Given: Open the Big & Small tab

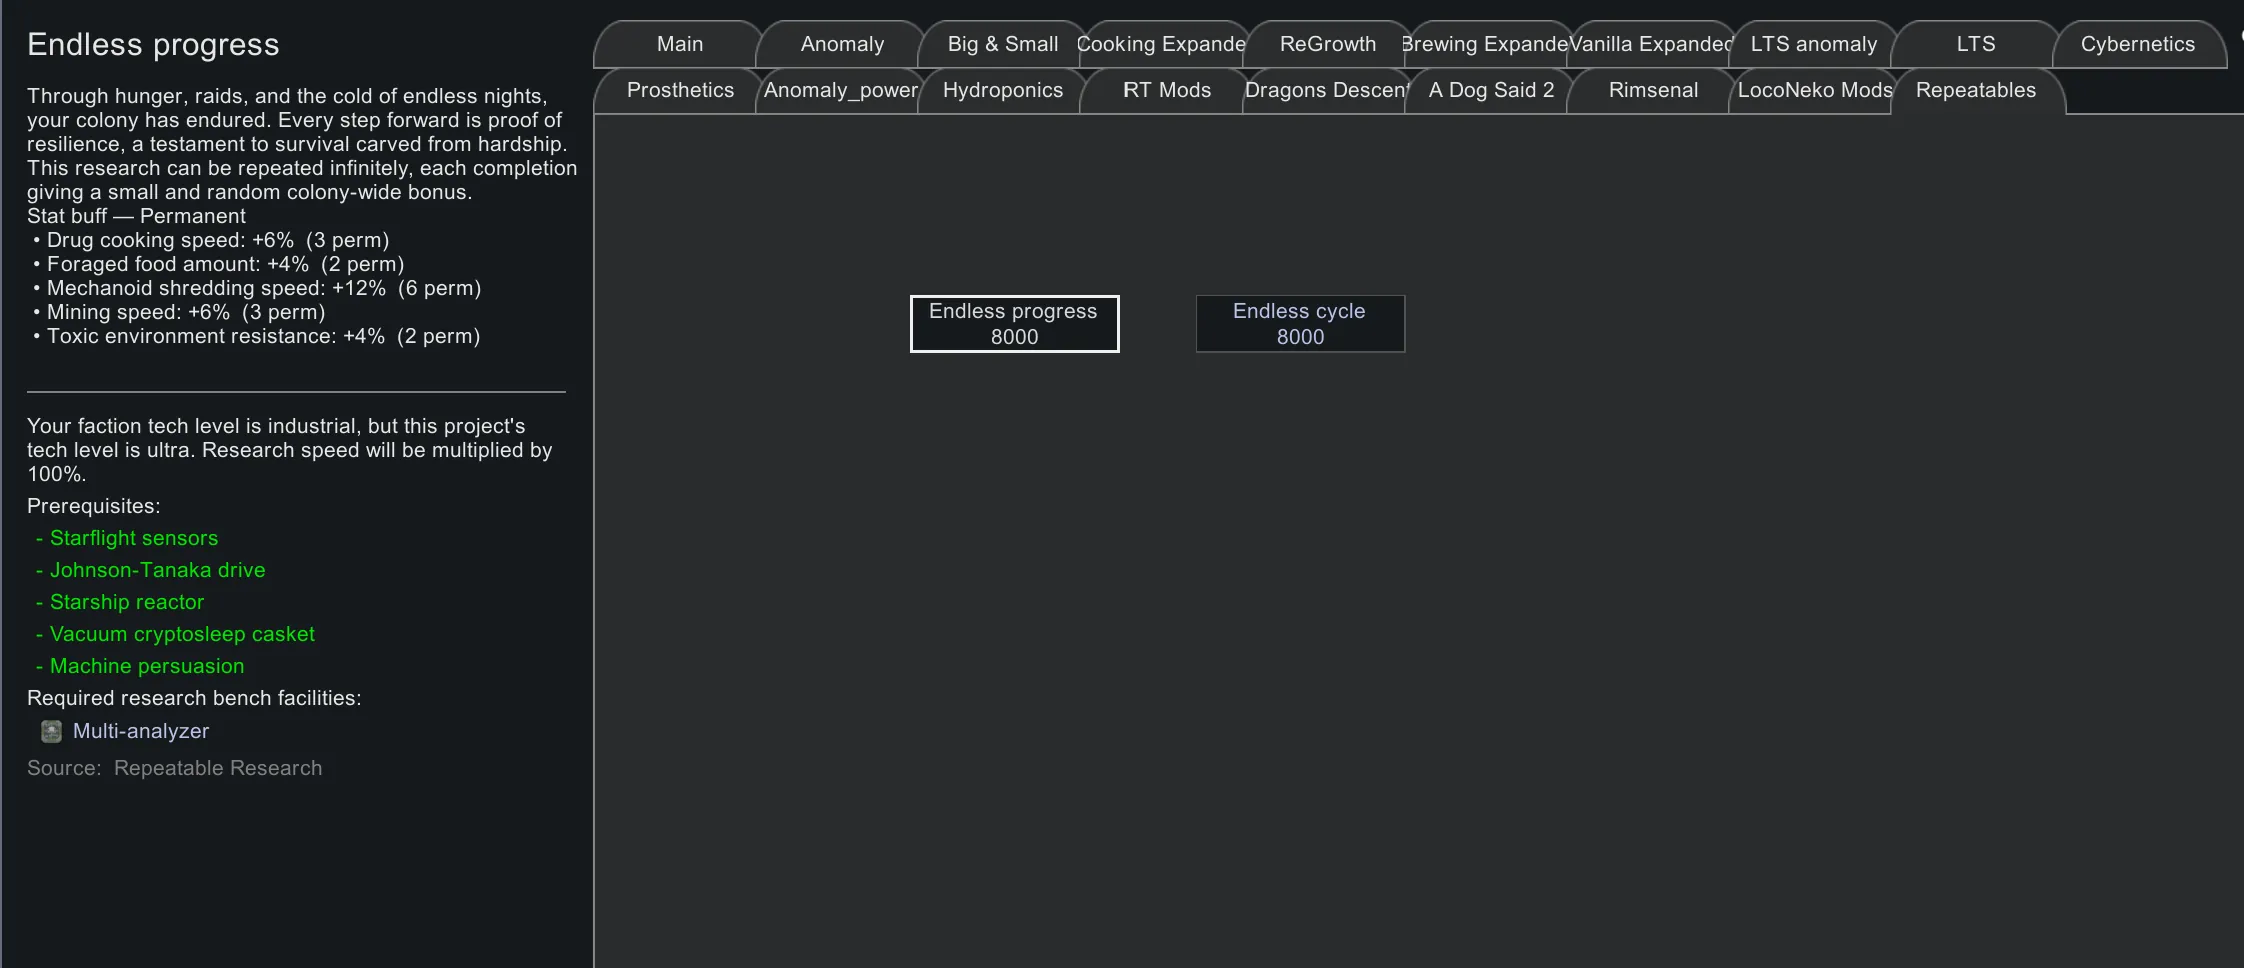Looking at the screenshot, I should (1002, 44).
